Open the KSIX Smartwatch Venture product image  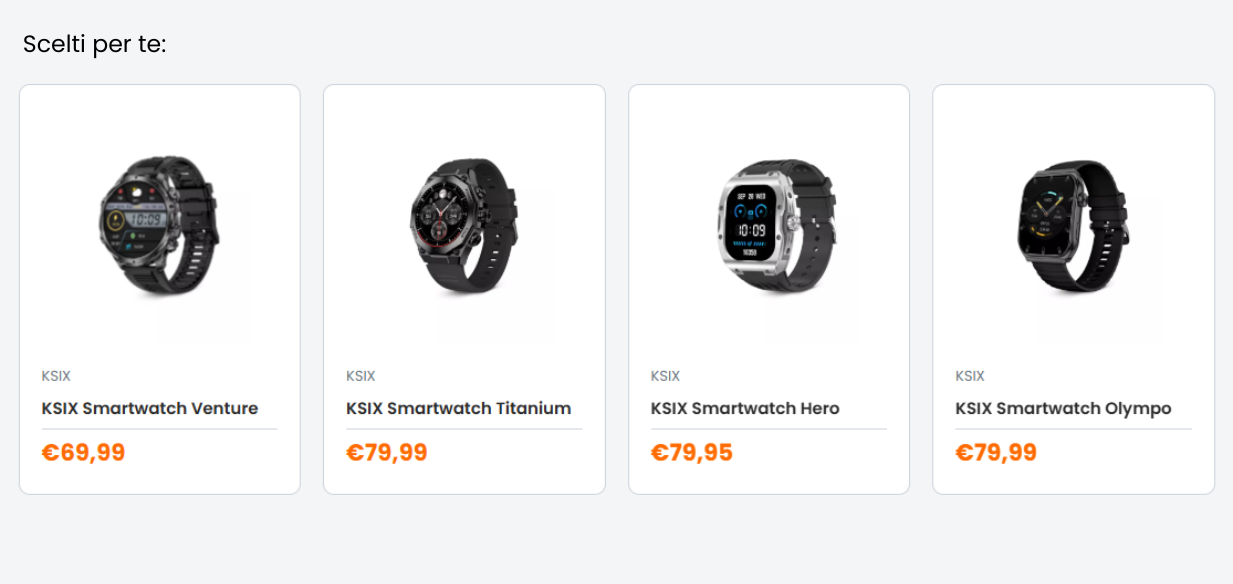tap(160, 225)
